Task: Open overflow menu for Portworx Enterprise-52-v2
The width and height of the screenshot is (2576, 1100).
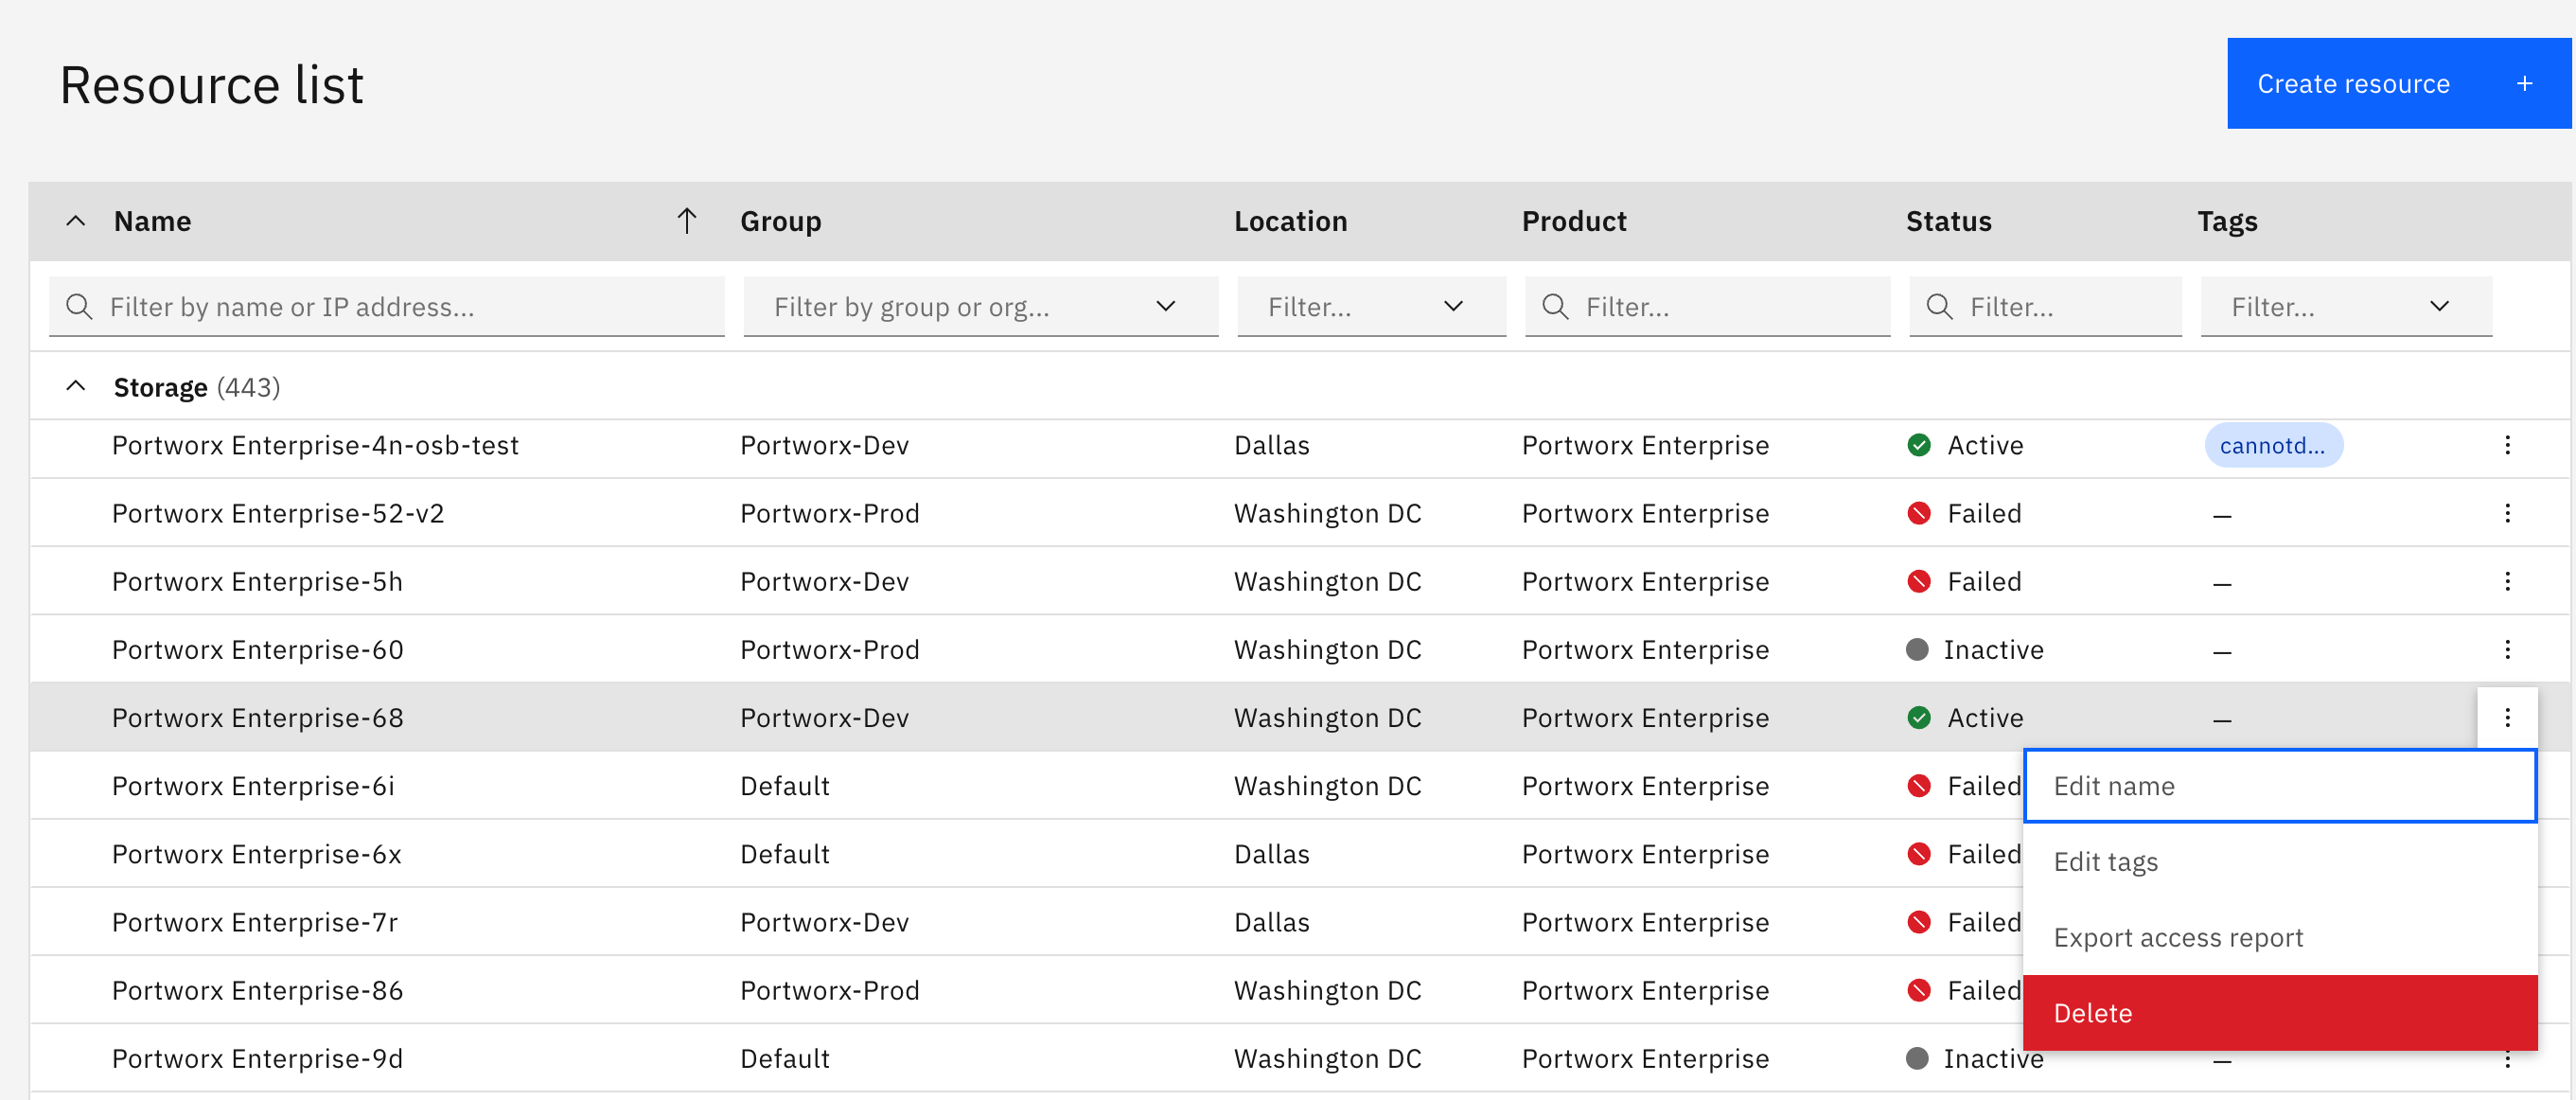Action: (2508, 513)
